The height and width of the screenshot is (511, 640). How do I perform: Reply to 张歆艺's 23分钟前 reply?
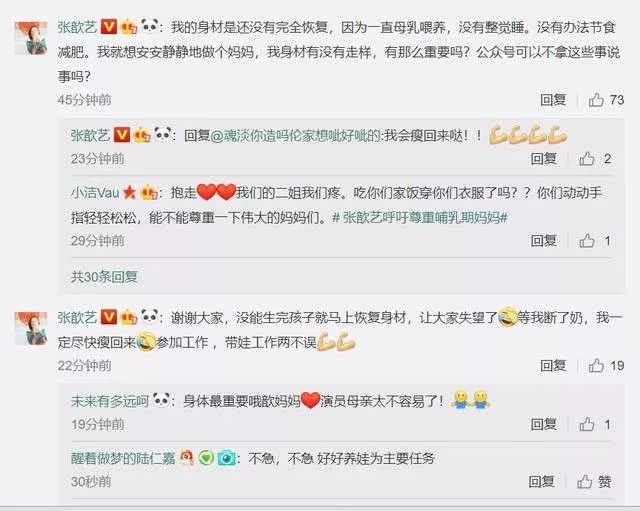coord(544,159)
